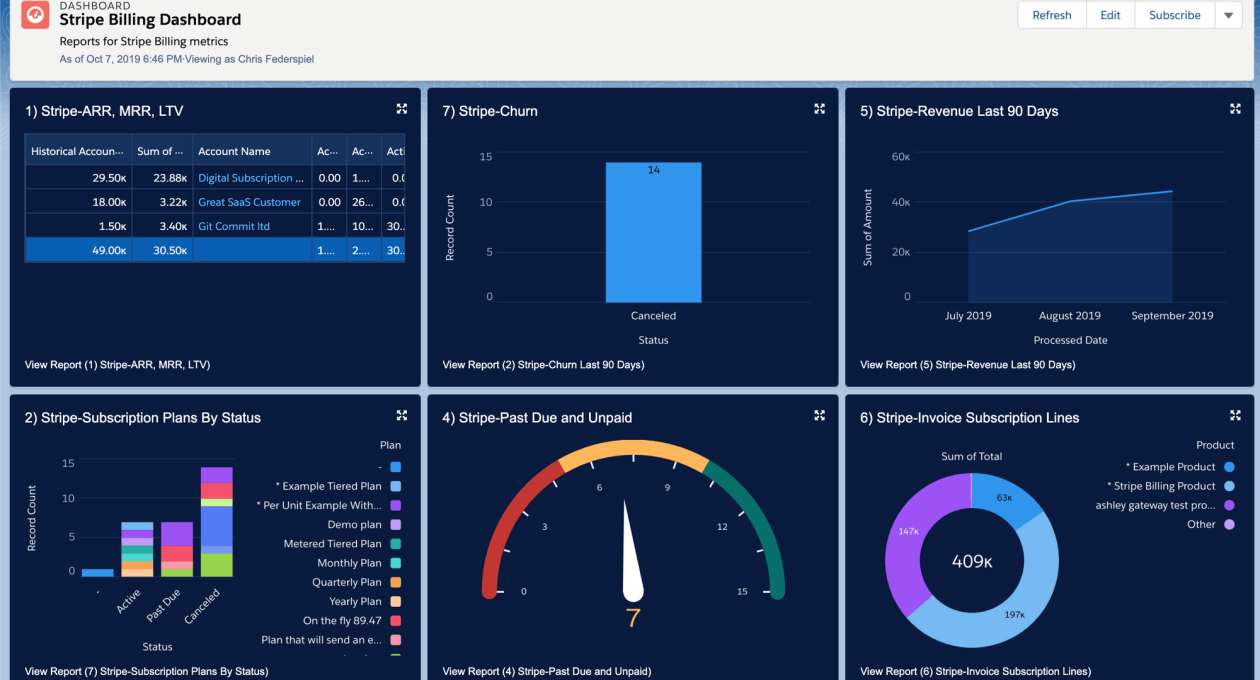The height and width of the screenshot is (680, 1260).
Task: Click the September 2019 axis label
Action: pos(1172,316)
